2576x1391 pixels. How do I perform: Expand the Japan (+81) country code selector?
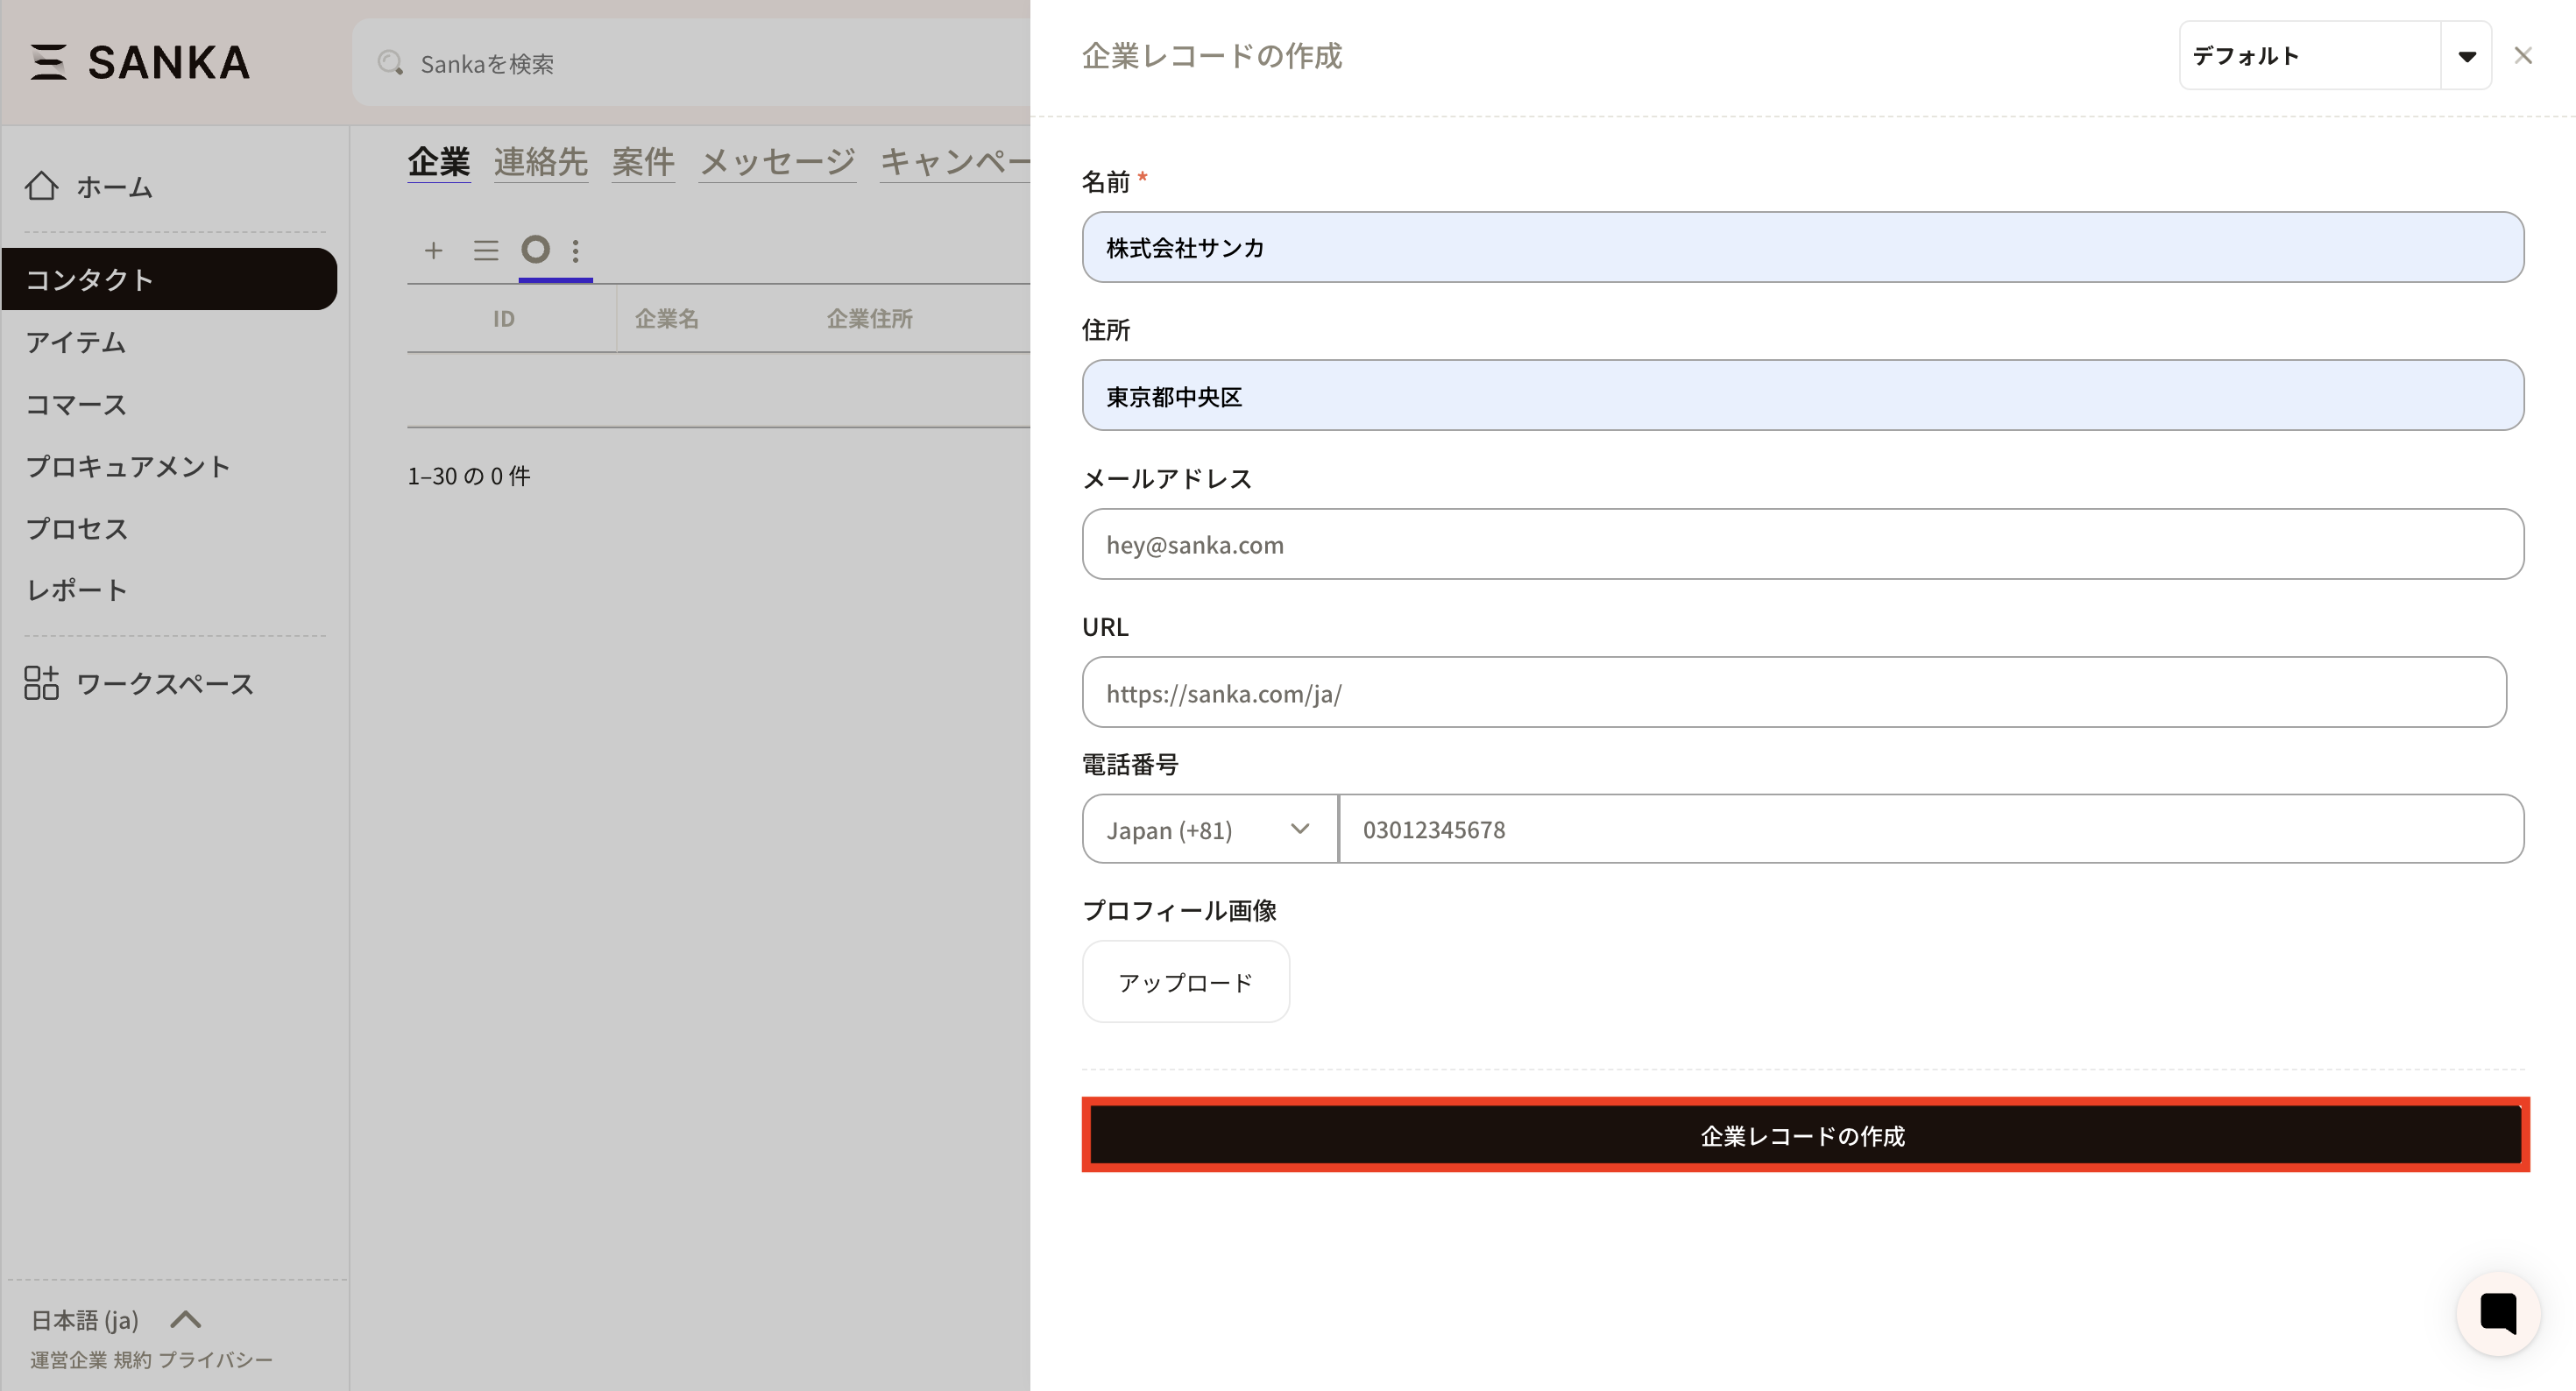1209,829
